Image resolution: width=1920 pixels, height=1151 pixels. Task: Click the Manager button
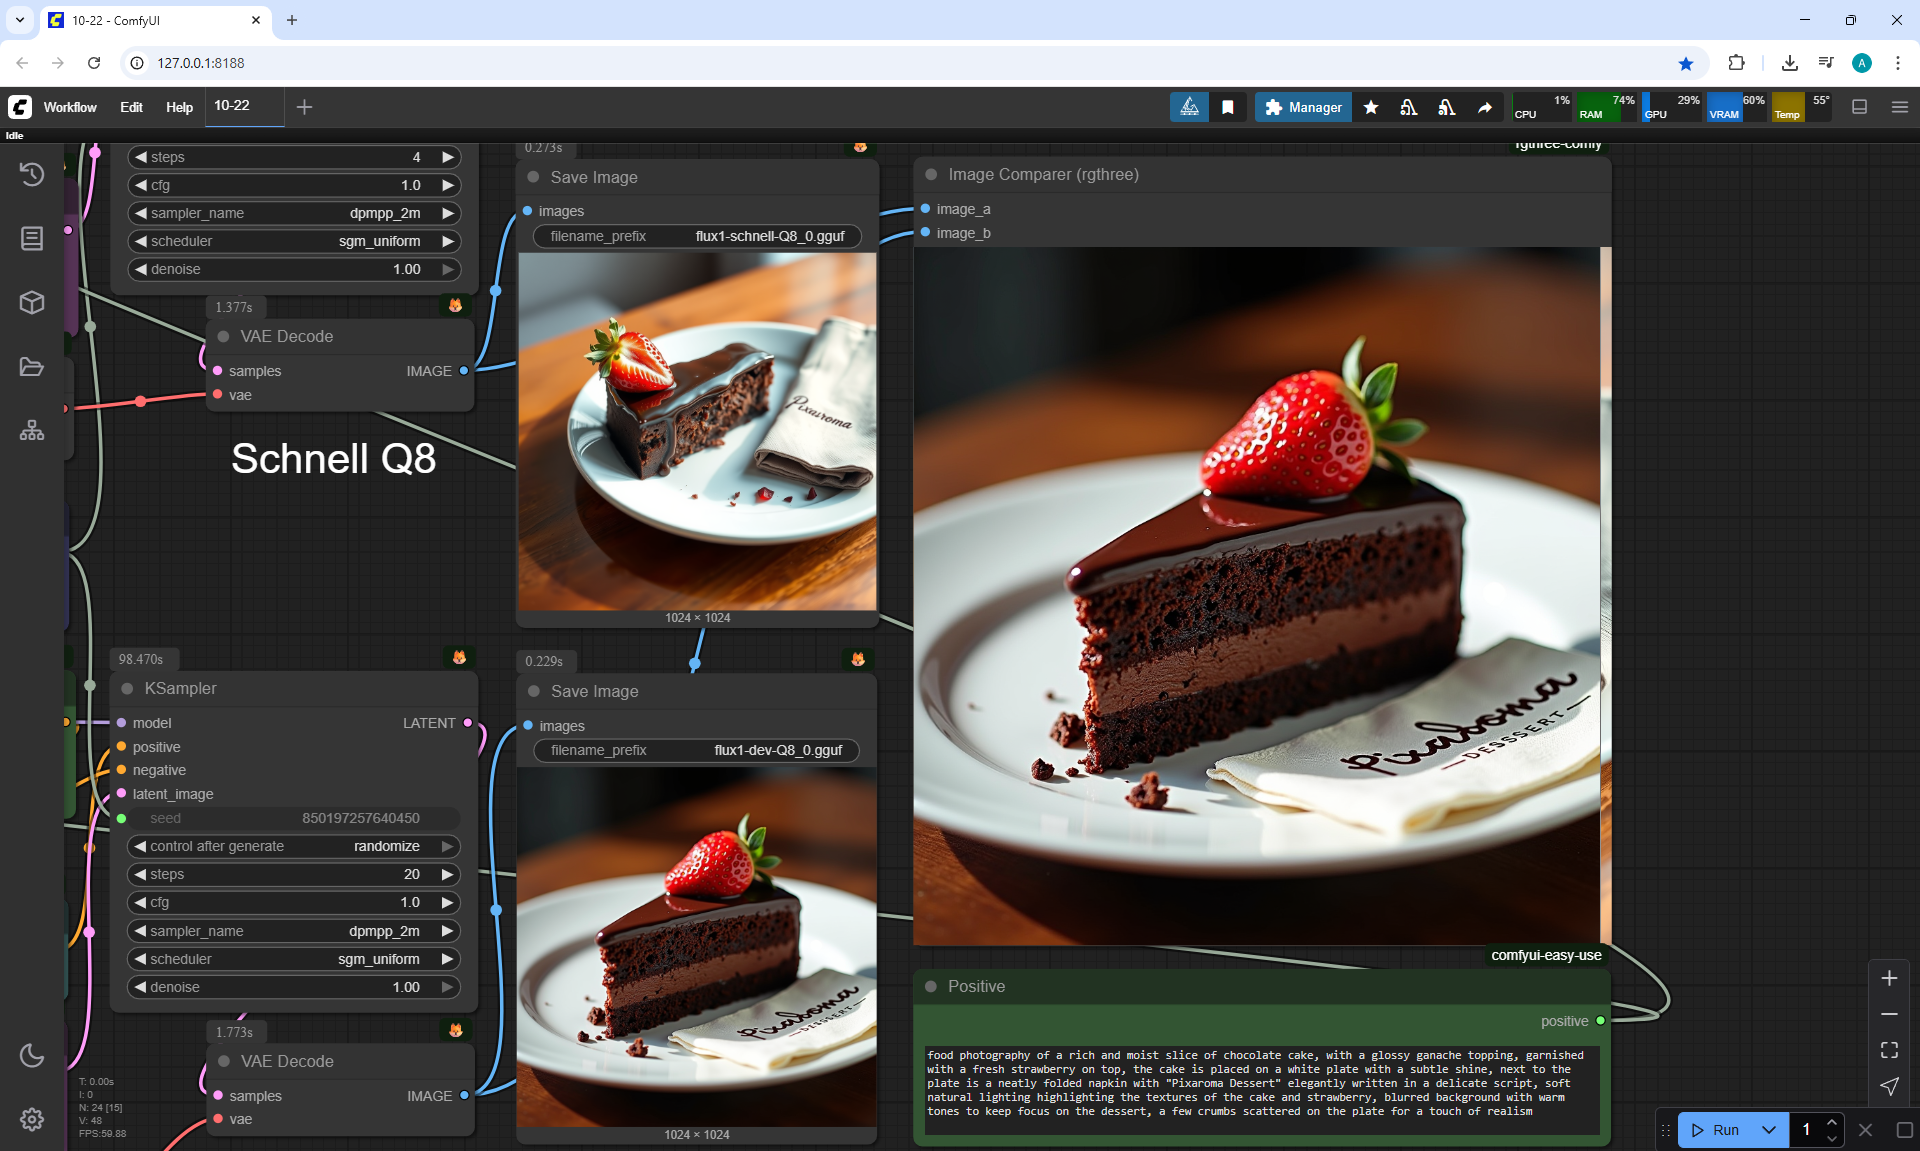point(1303,107)
